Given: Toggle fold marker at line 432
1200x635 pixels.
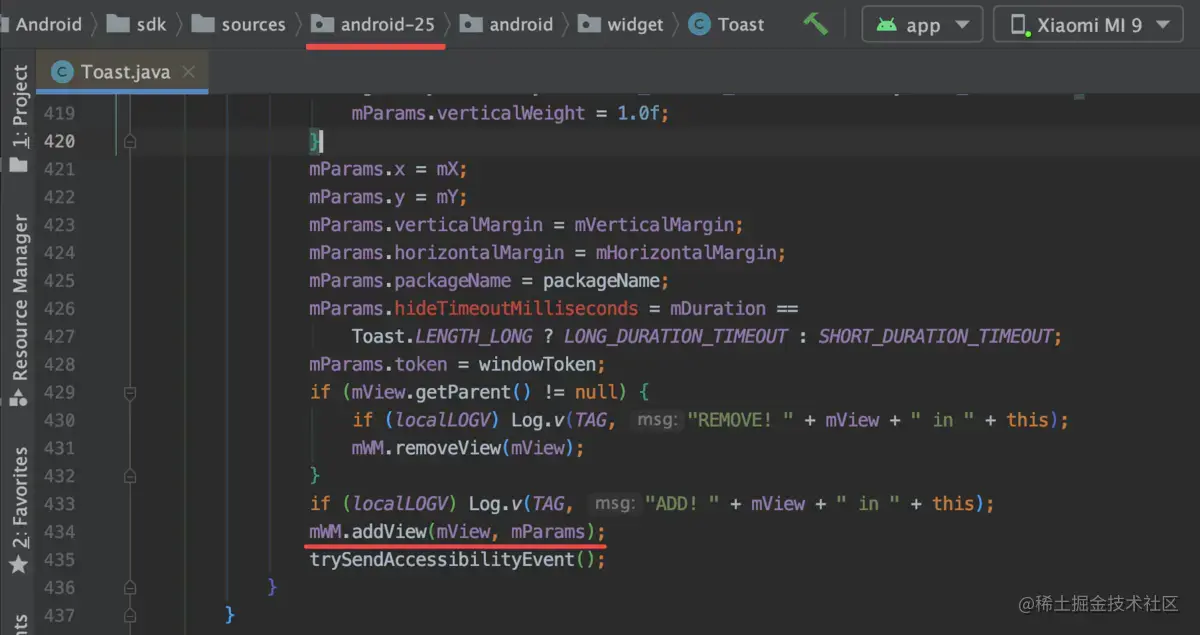Looking at the screenshot, I should [x=129, y=476].
